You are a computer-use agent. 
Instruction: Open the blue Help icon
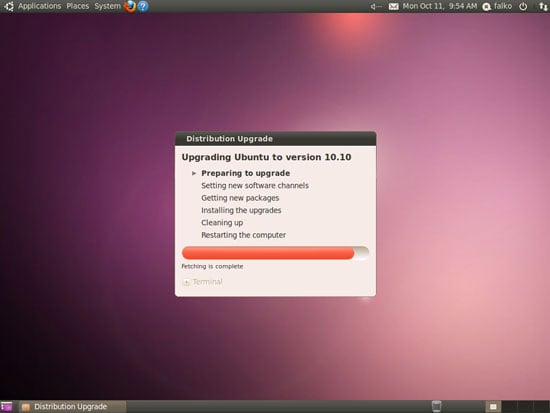143,6
